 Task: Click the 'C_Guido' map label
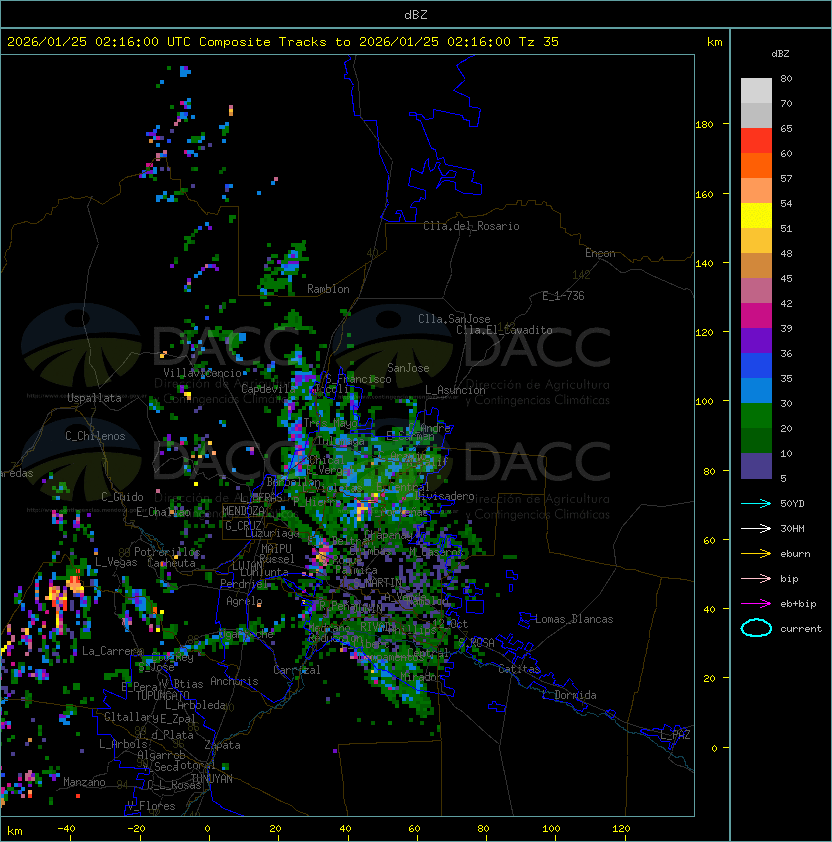(x=122, y=497)
